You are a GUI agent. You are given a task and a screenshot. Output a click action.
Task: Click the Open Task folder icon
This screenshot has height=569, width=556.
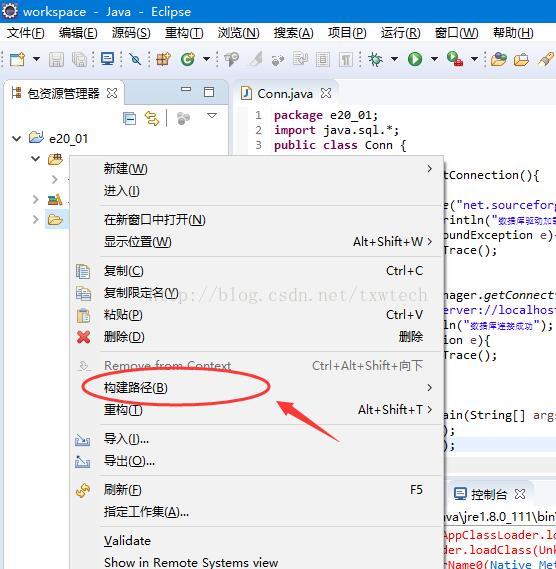click(x=498, y=59)
